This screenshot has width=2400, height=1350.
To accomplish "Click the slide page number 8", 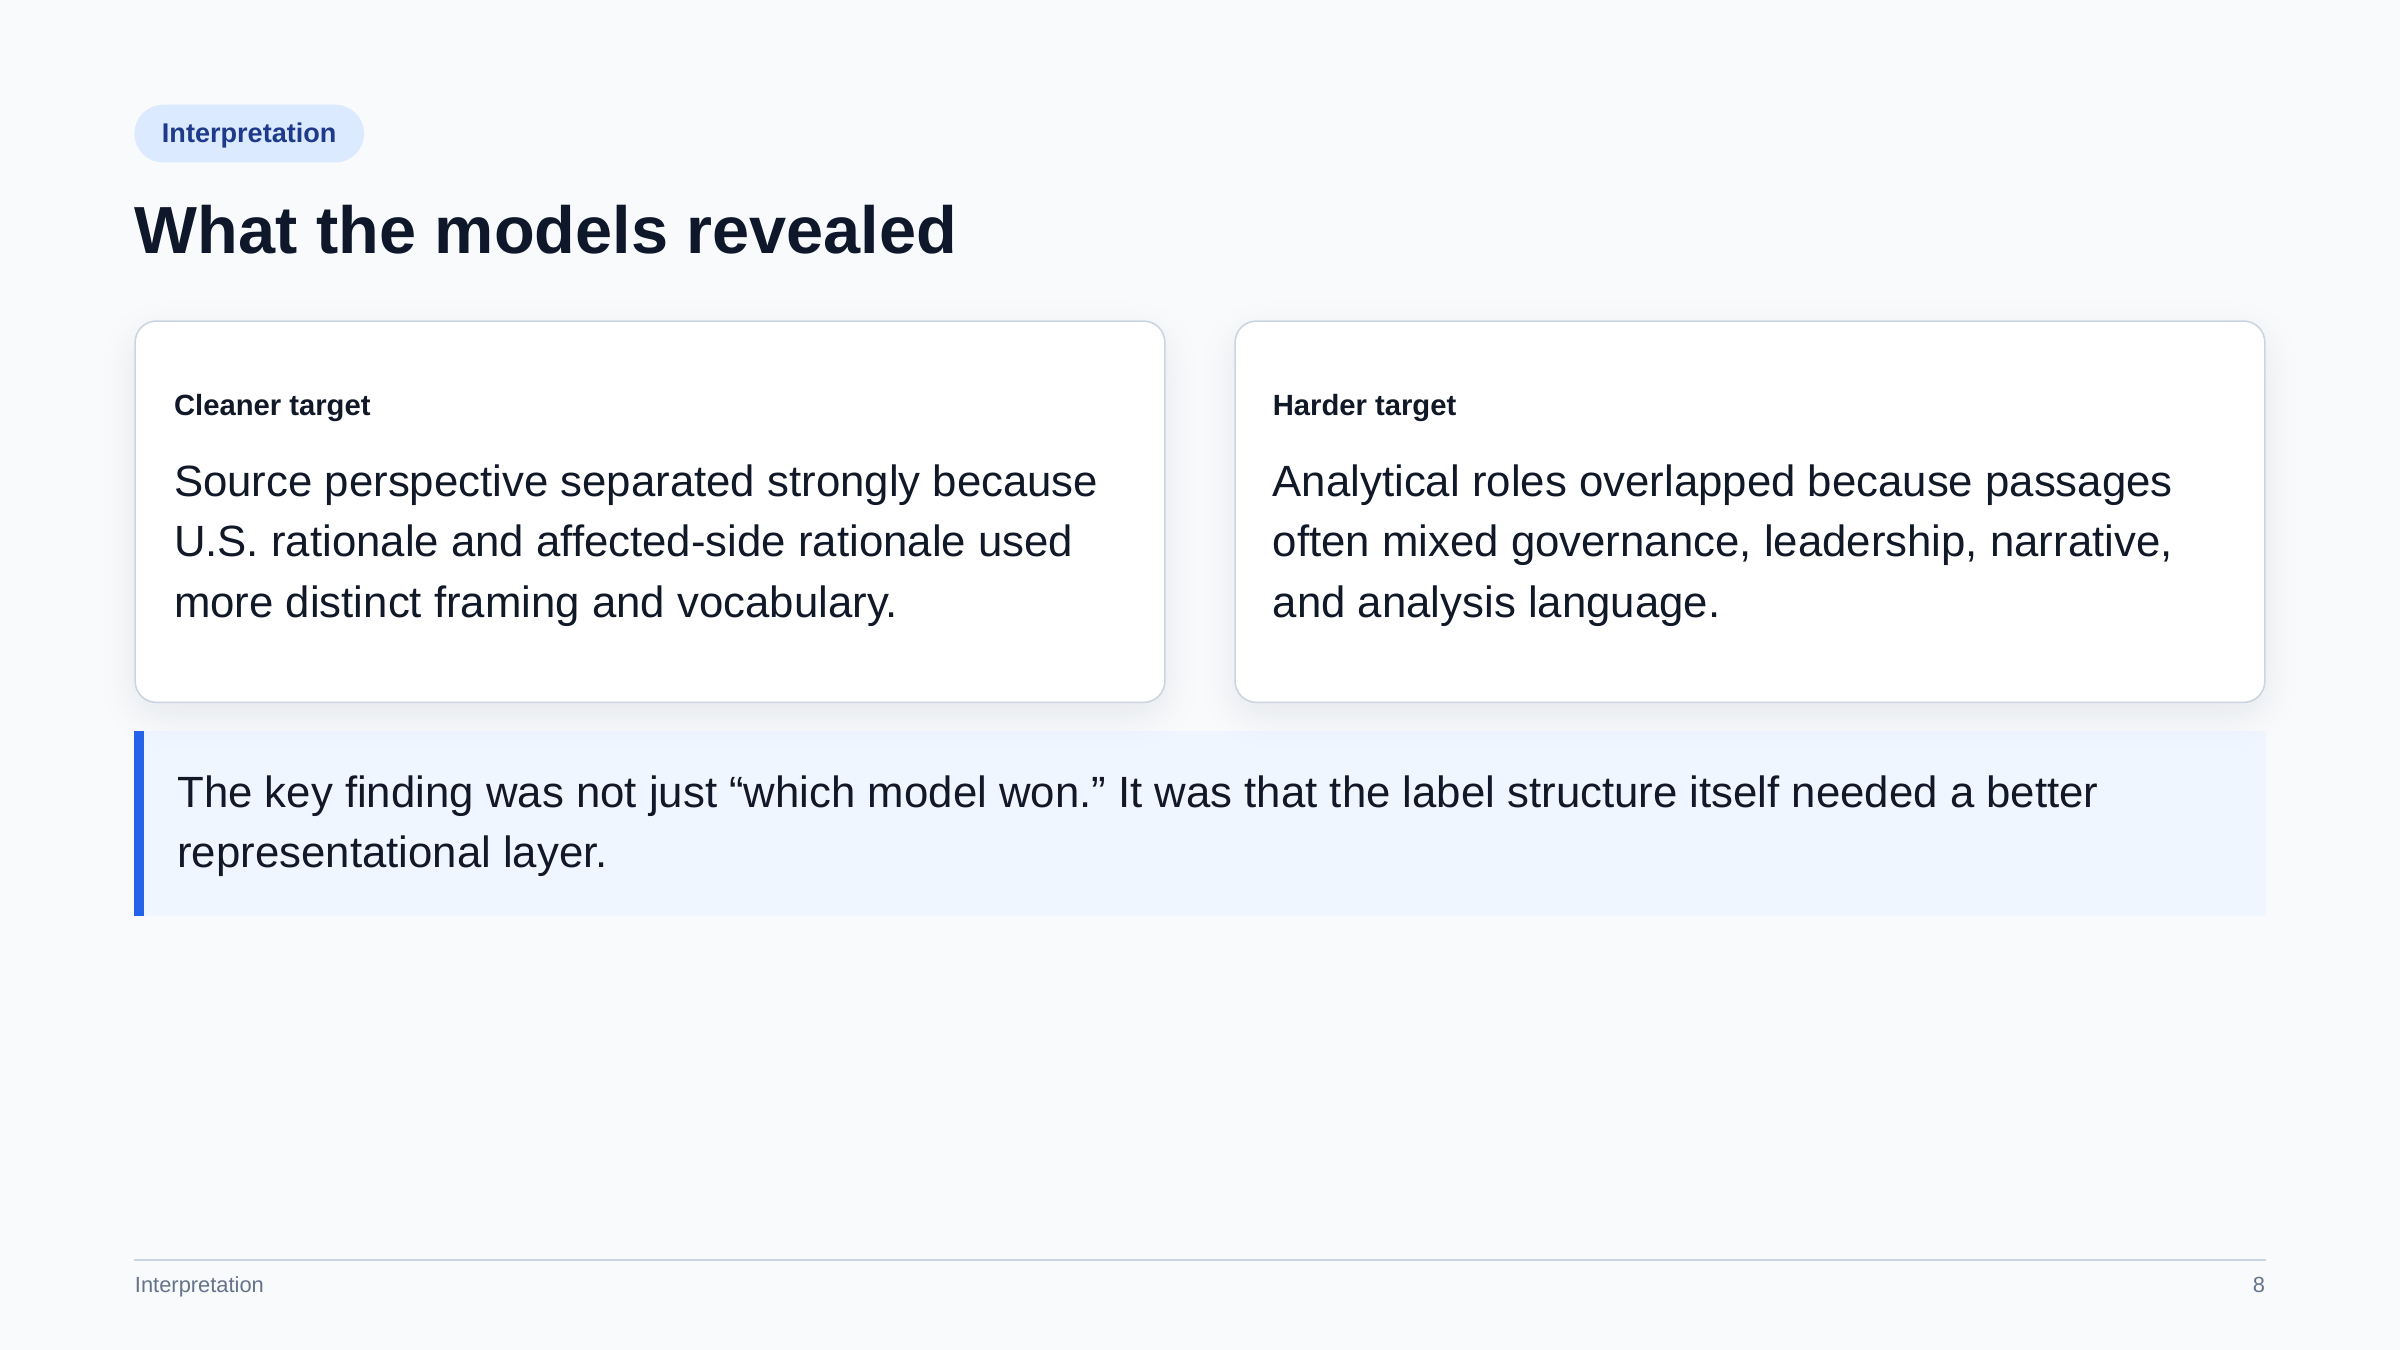I will coord(2258,1285).
